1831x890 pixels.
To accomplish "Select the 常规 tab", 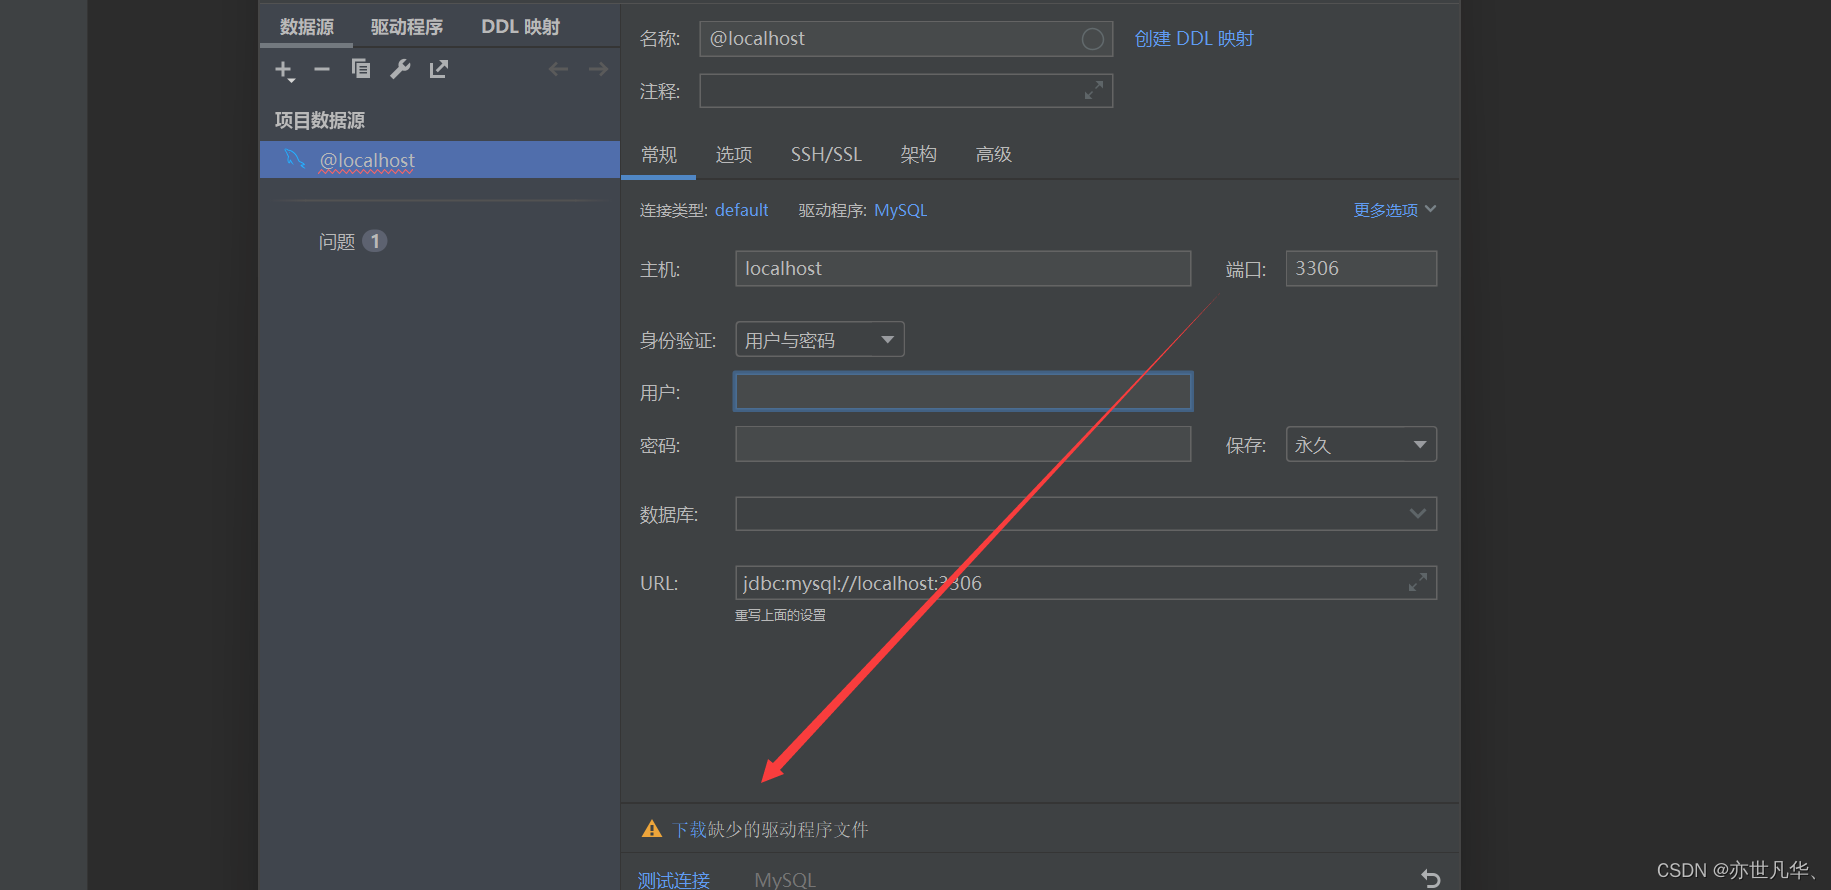I will (659, 155).
